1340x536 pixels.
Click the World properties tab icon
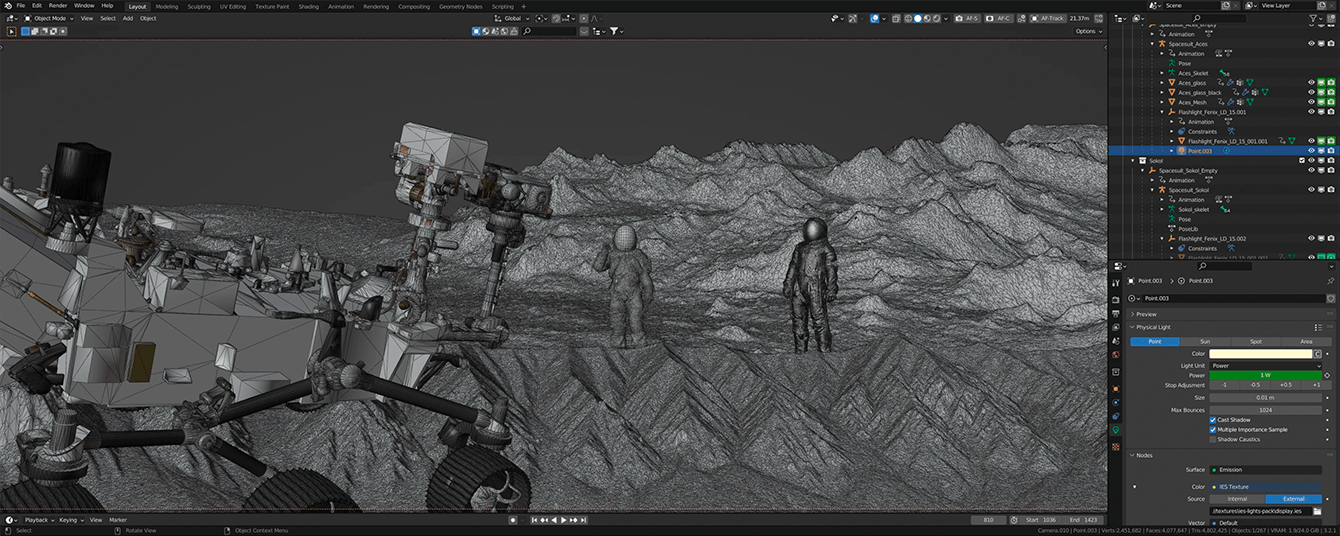pos(1115,354)
